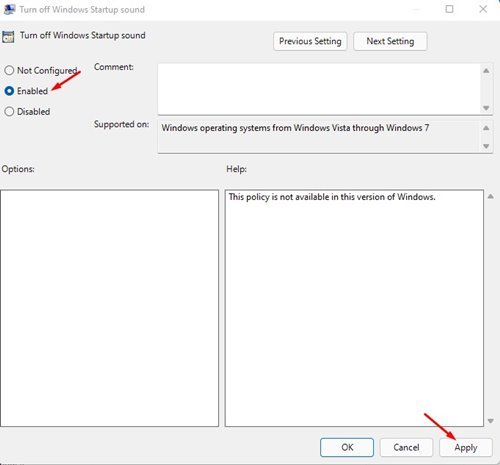Maximize the policy dialog window
Screen dimensions: 500x465
[x=449, y=9]
